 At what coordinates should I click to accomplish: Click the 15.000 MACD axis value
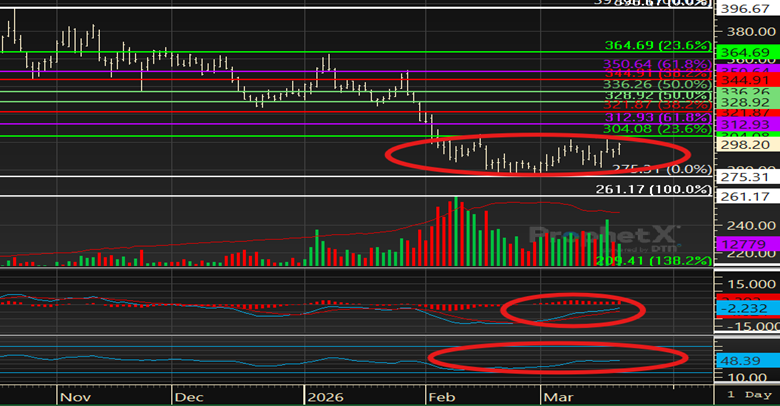click(x=751, y=284)
